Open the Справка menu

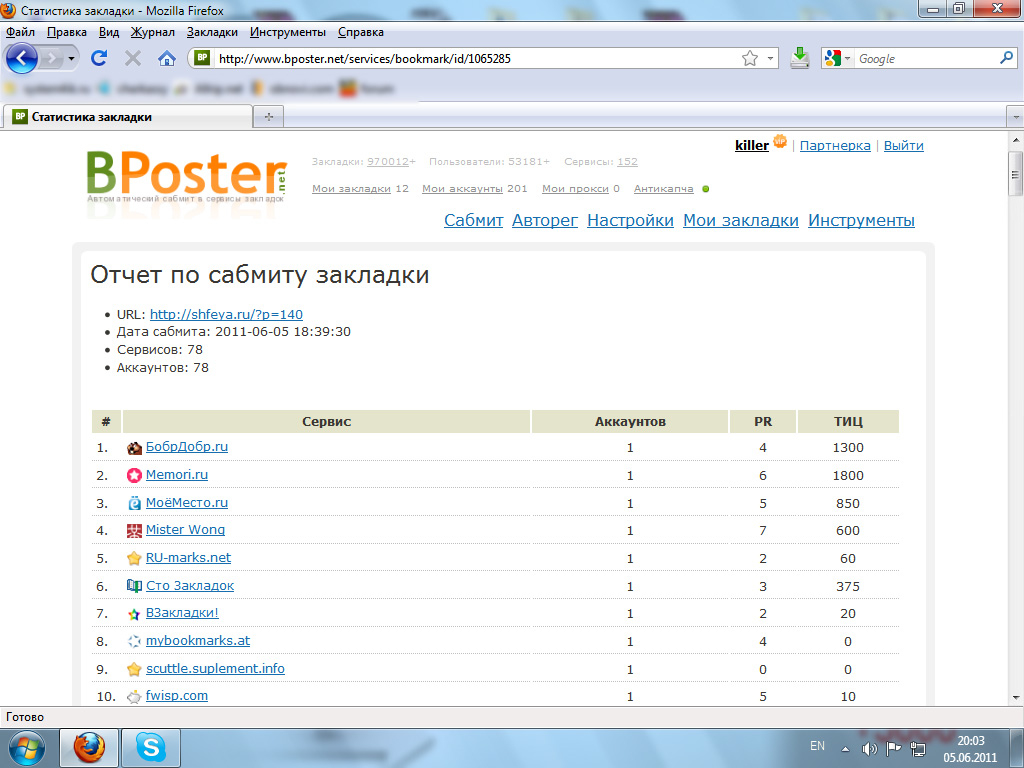click(360, 32)
